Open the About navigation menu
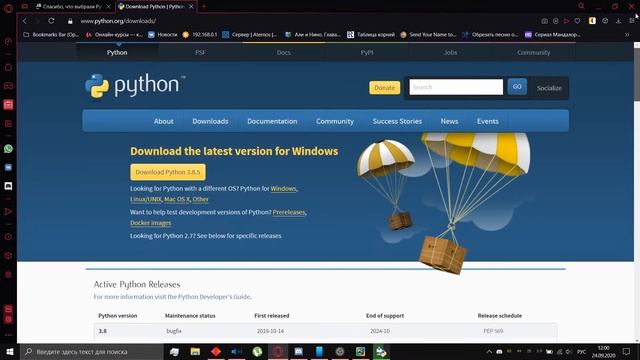Viewport: 640px width, 360px height. tap(163, 121)
